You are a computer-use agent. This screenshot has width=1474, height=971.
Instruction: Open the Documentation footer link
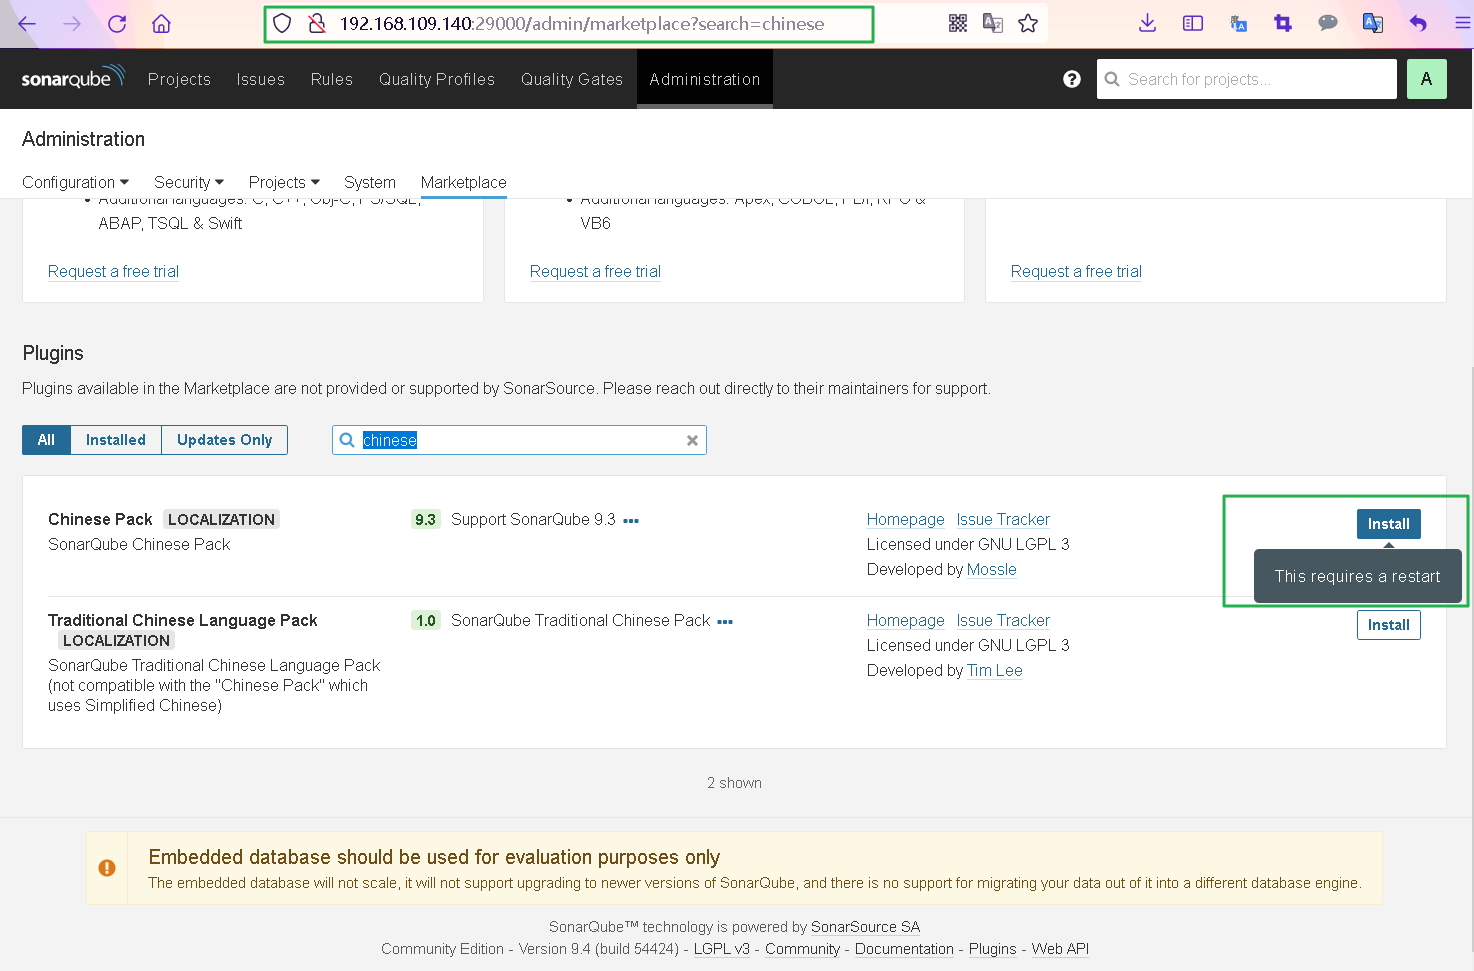(905, 949)
